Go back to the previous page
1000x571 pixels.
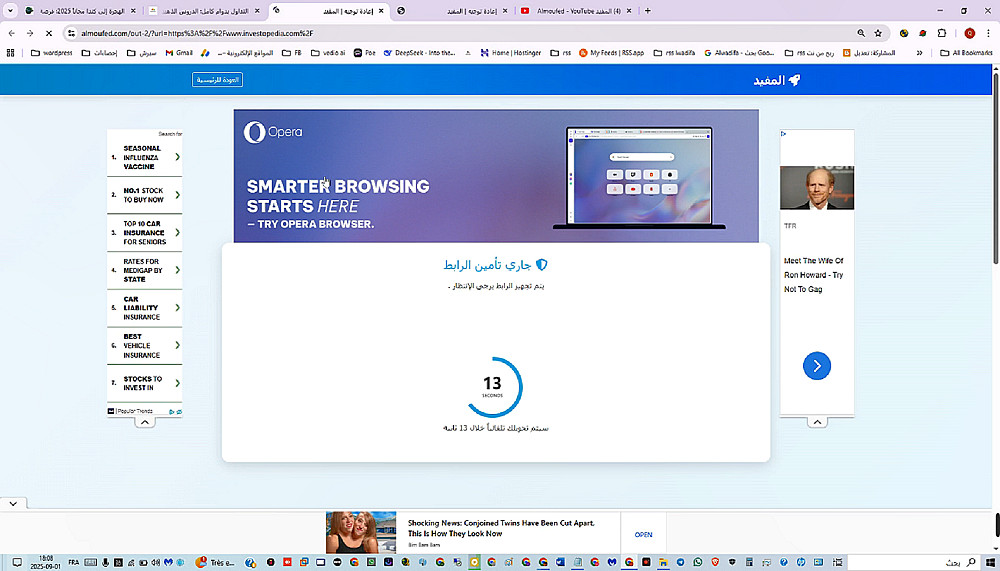pyautogui.click(x=12, y=33)
